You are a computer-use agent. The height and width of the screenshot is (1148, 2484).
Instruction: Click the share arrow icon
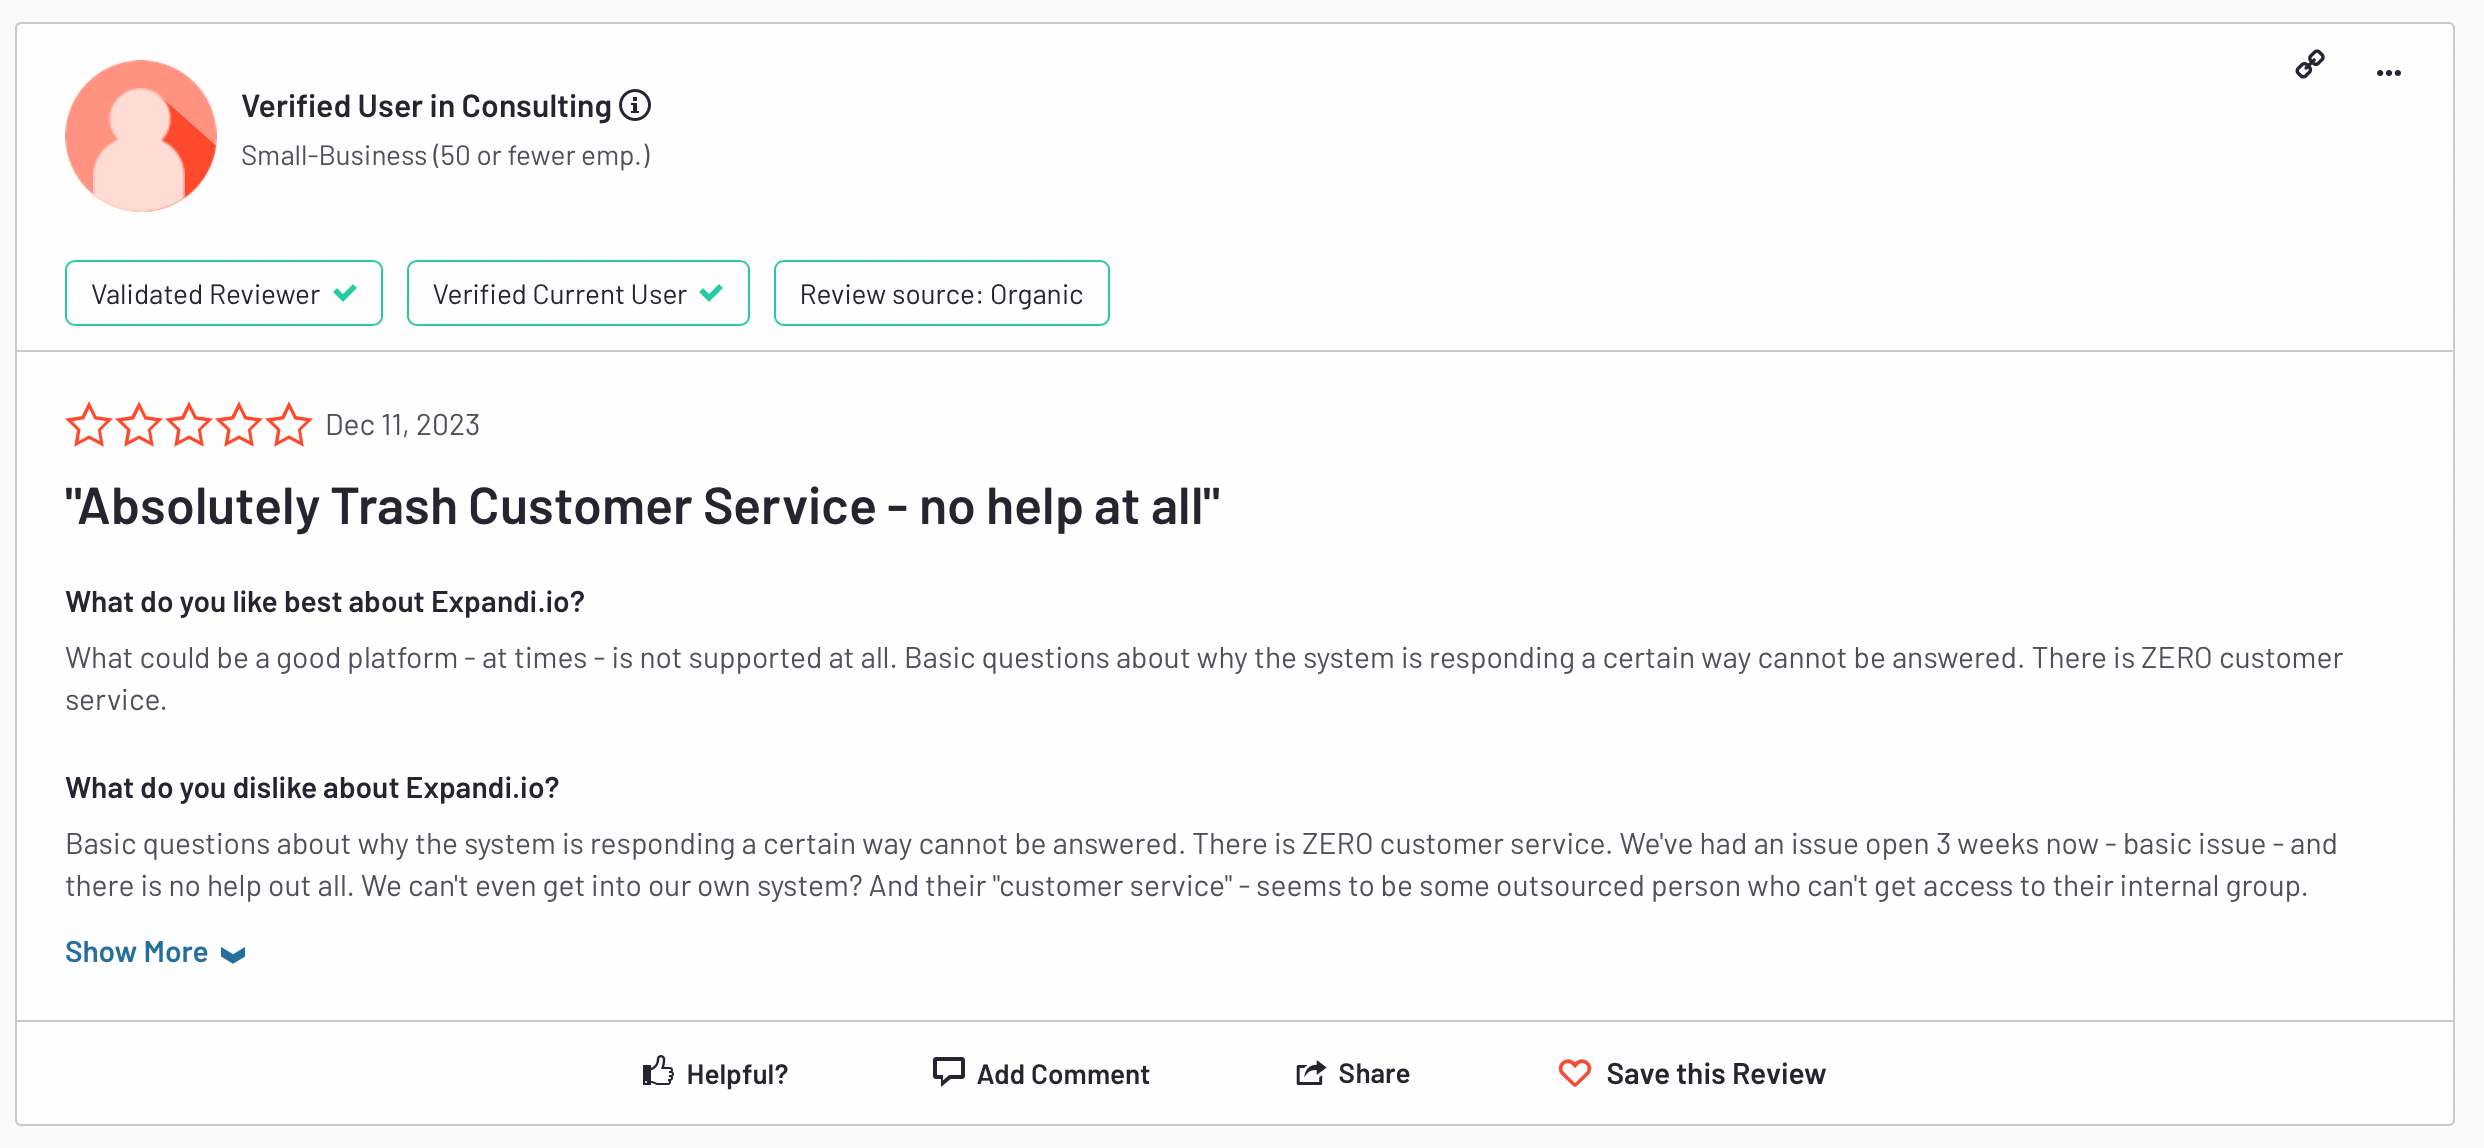pyautogui.click(x=1311, y=1073)
